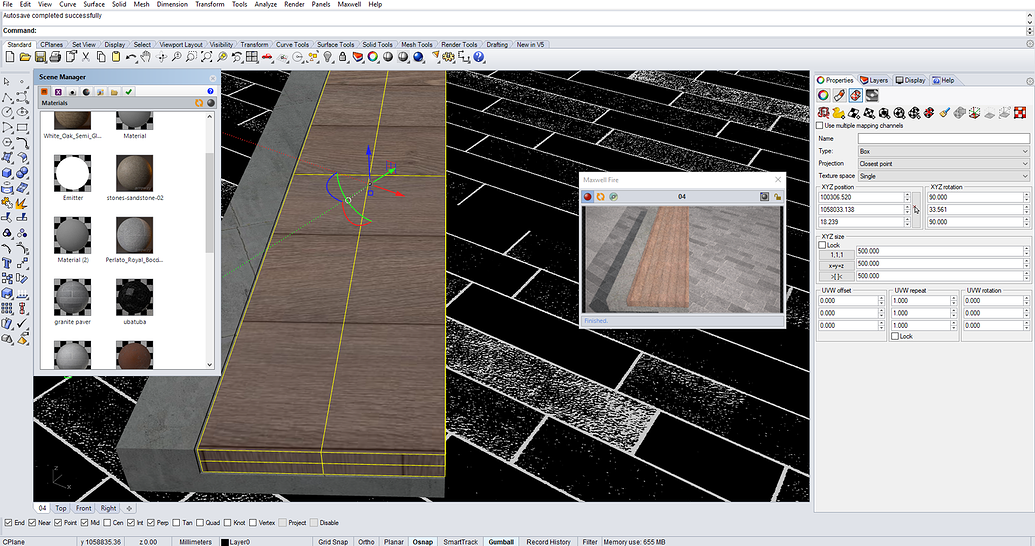Toggle the XYZ size Lock checkbox
The height and width of the screenshot is (546, 1035).
pos(822,245)
